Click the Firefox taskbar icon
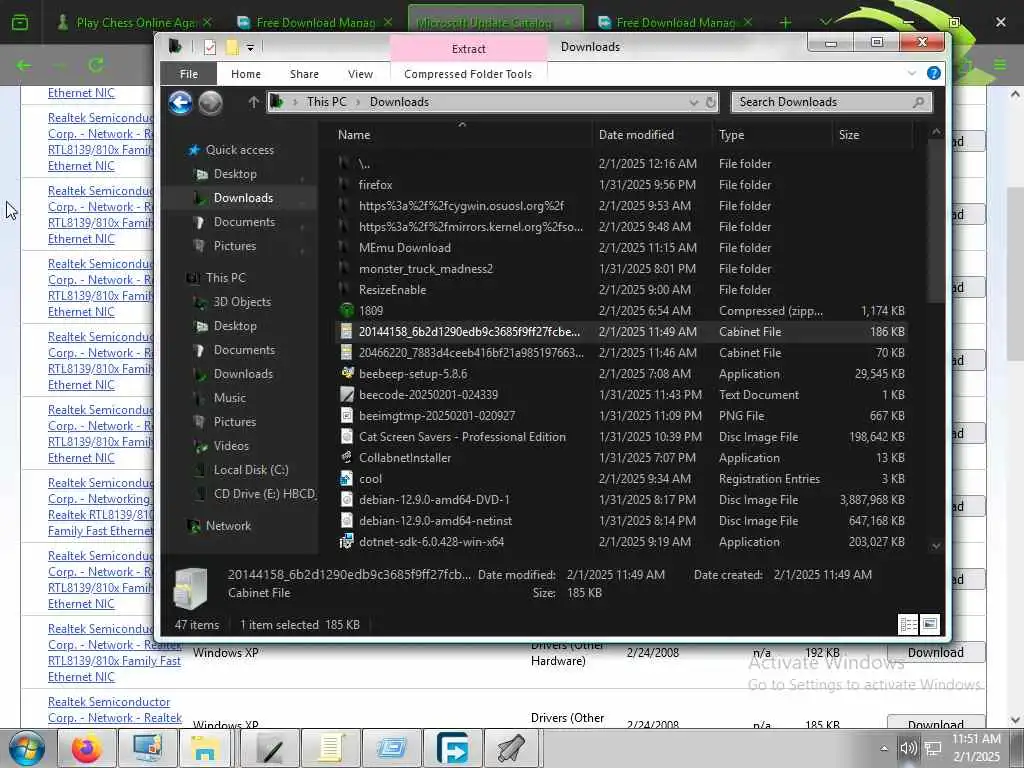This screenshot has height=768, width=1024. pyautogui.click(x=87, y=748)
